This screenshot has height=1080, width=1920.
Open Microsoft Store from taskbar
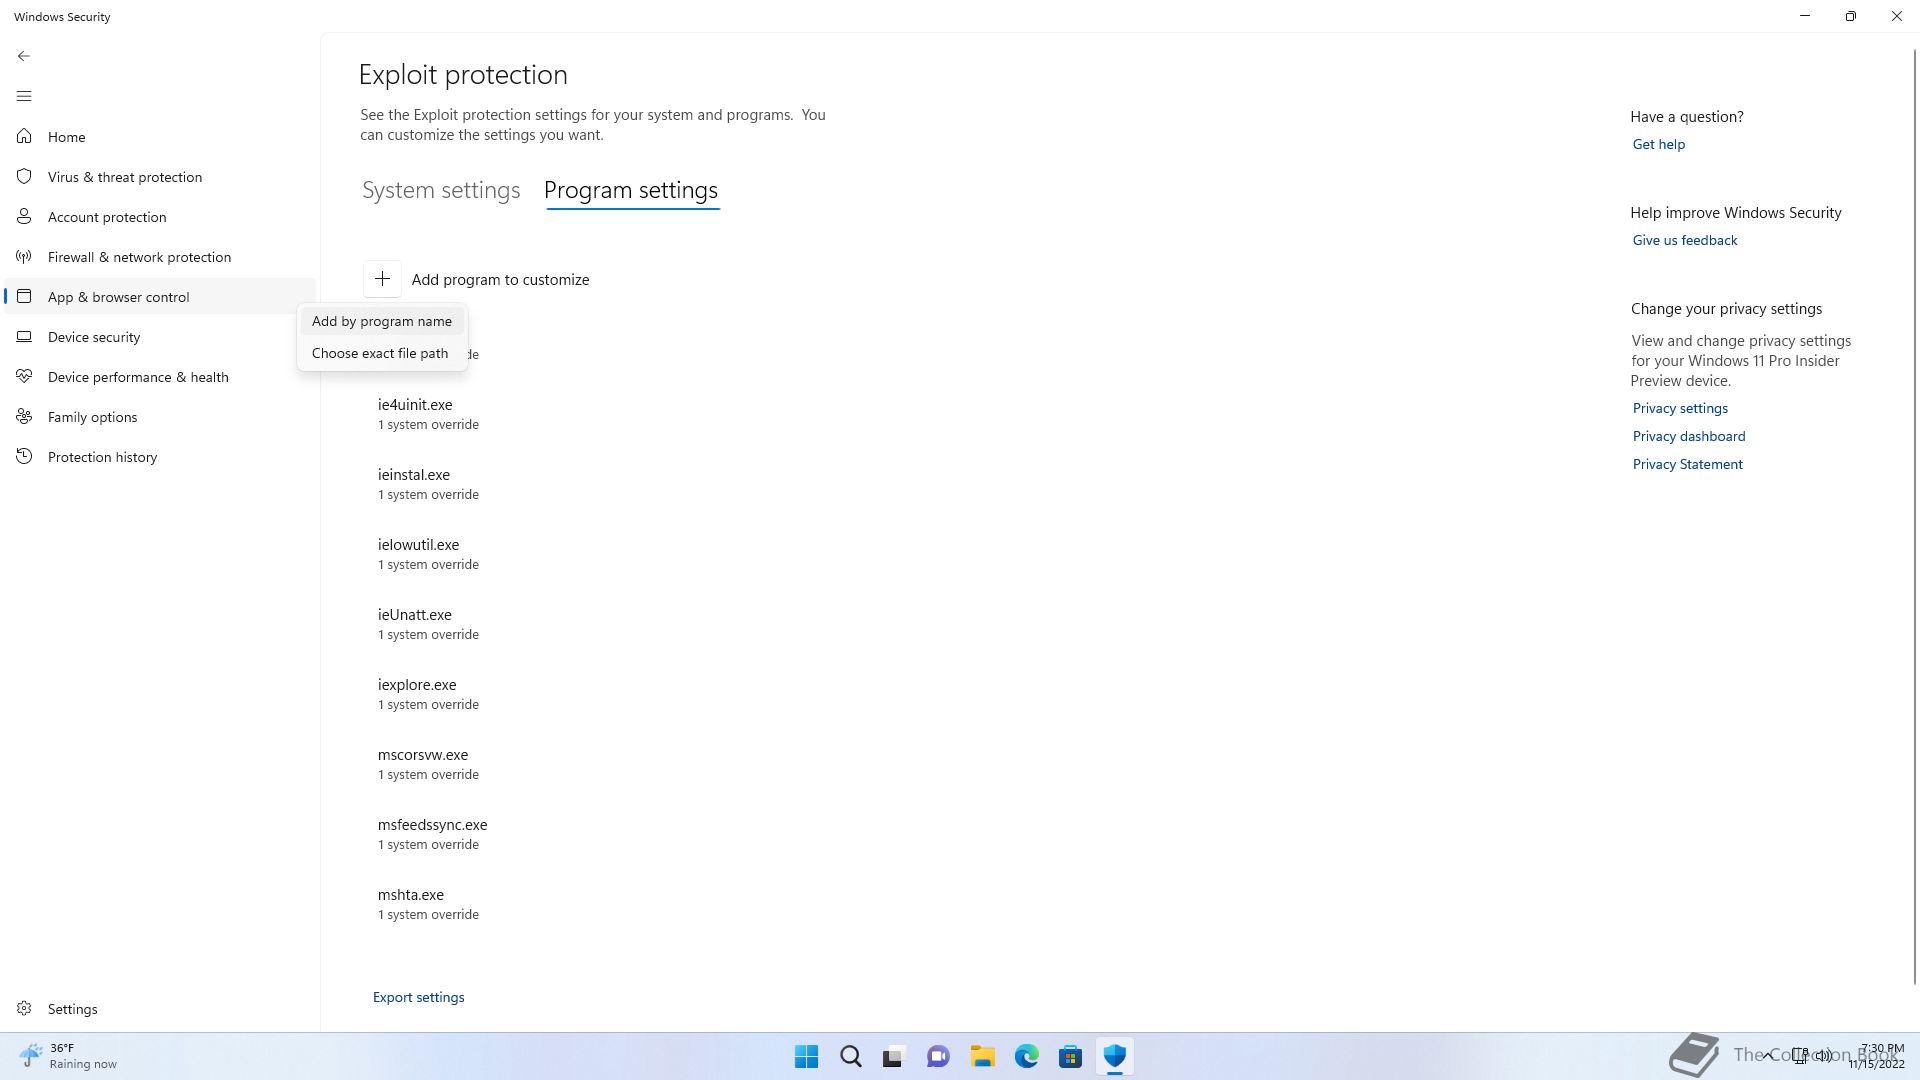[x=1070, y=1056]
